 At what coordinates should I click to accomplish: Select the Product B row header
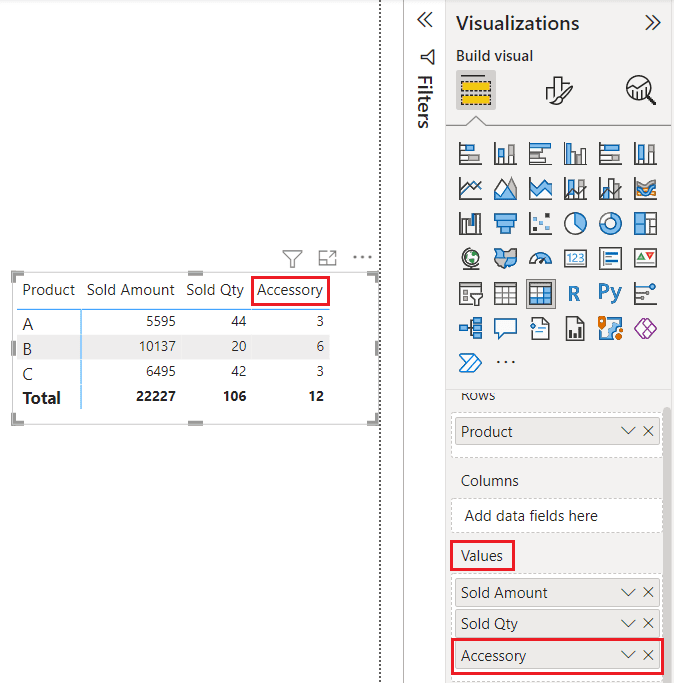point(27,349)
